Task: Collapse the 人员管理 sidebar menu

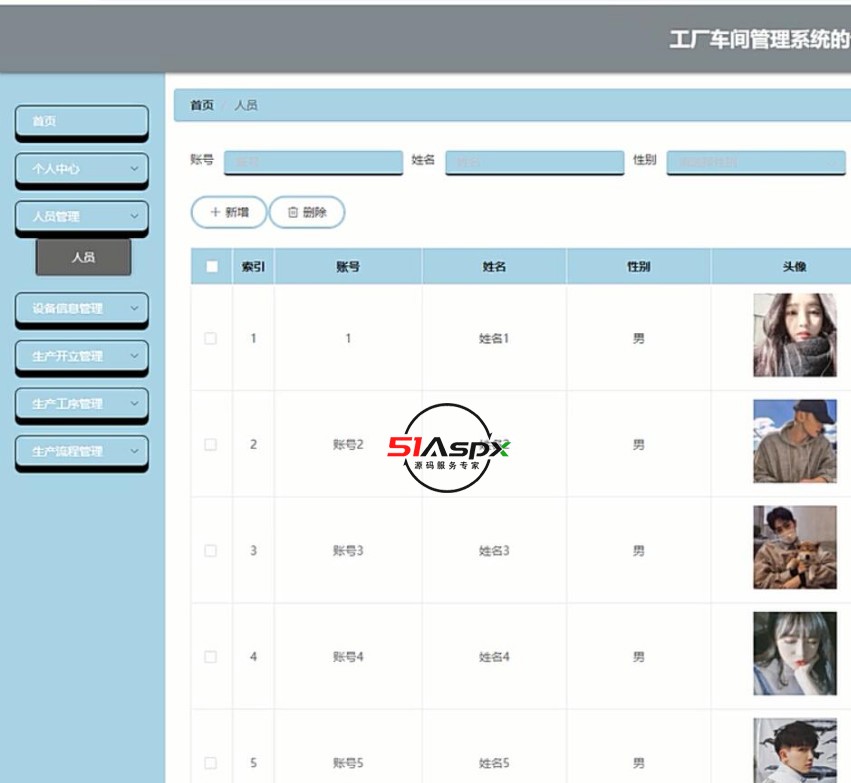Action: click(x=80, y=217)
